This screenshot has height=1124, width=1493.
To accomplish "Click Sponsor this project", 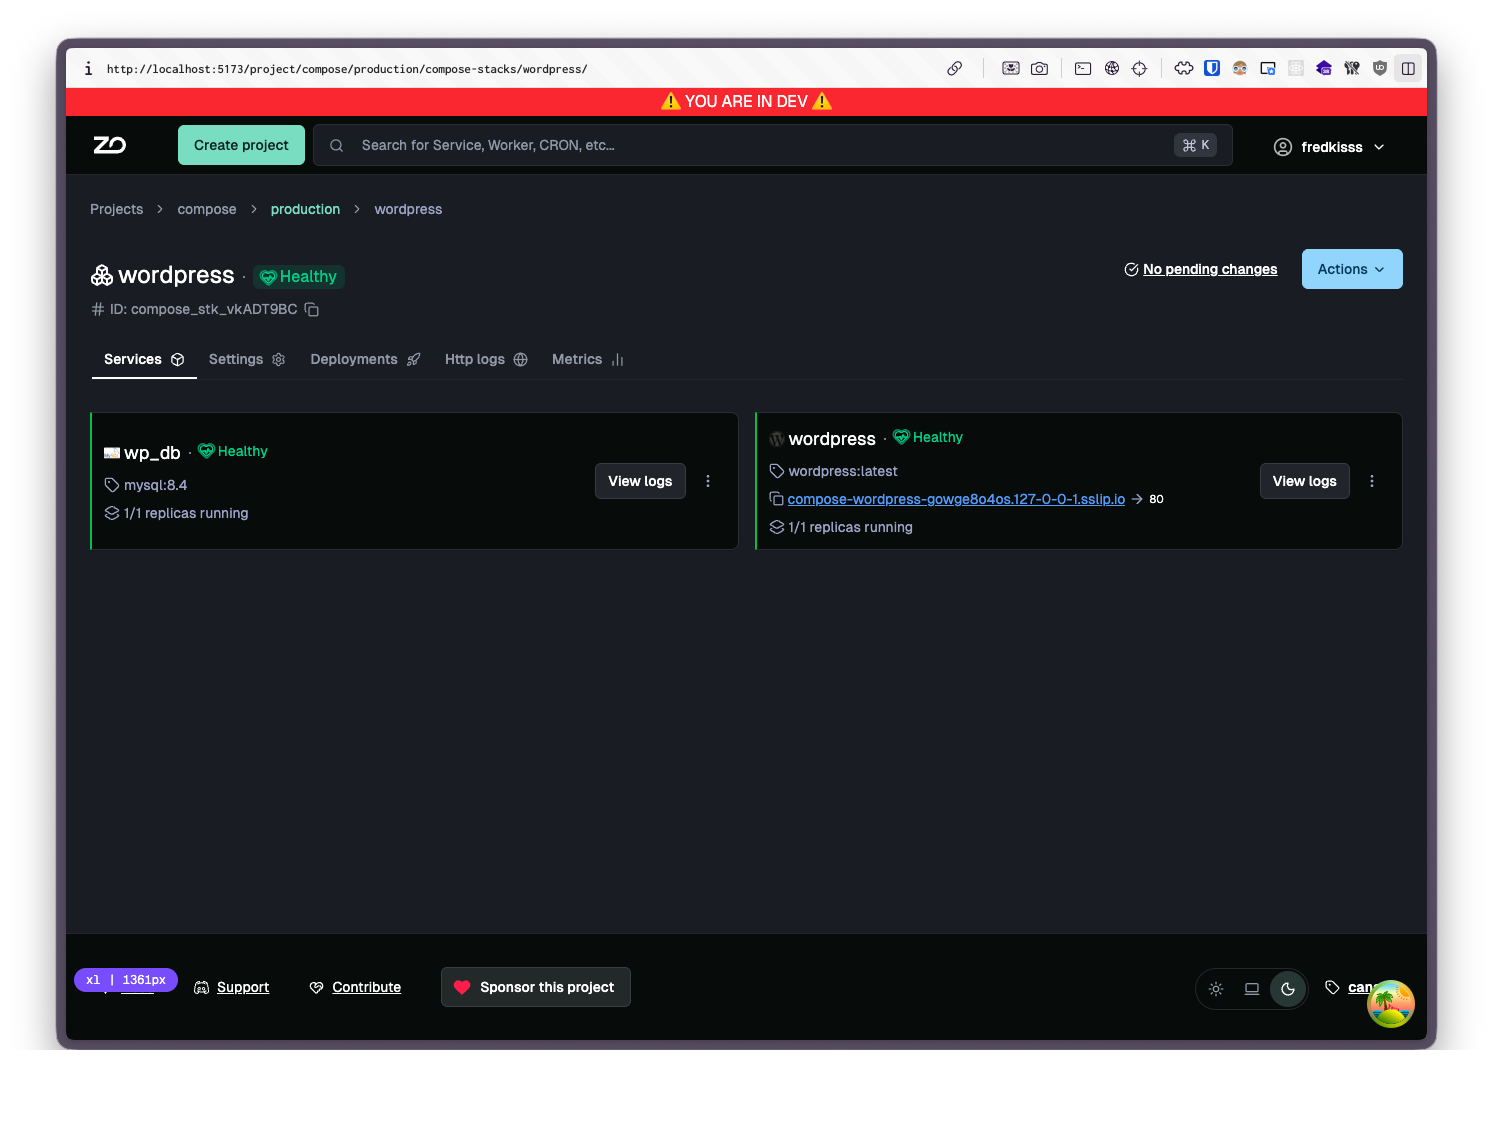I will coord(536,987).
